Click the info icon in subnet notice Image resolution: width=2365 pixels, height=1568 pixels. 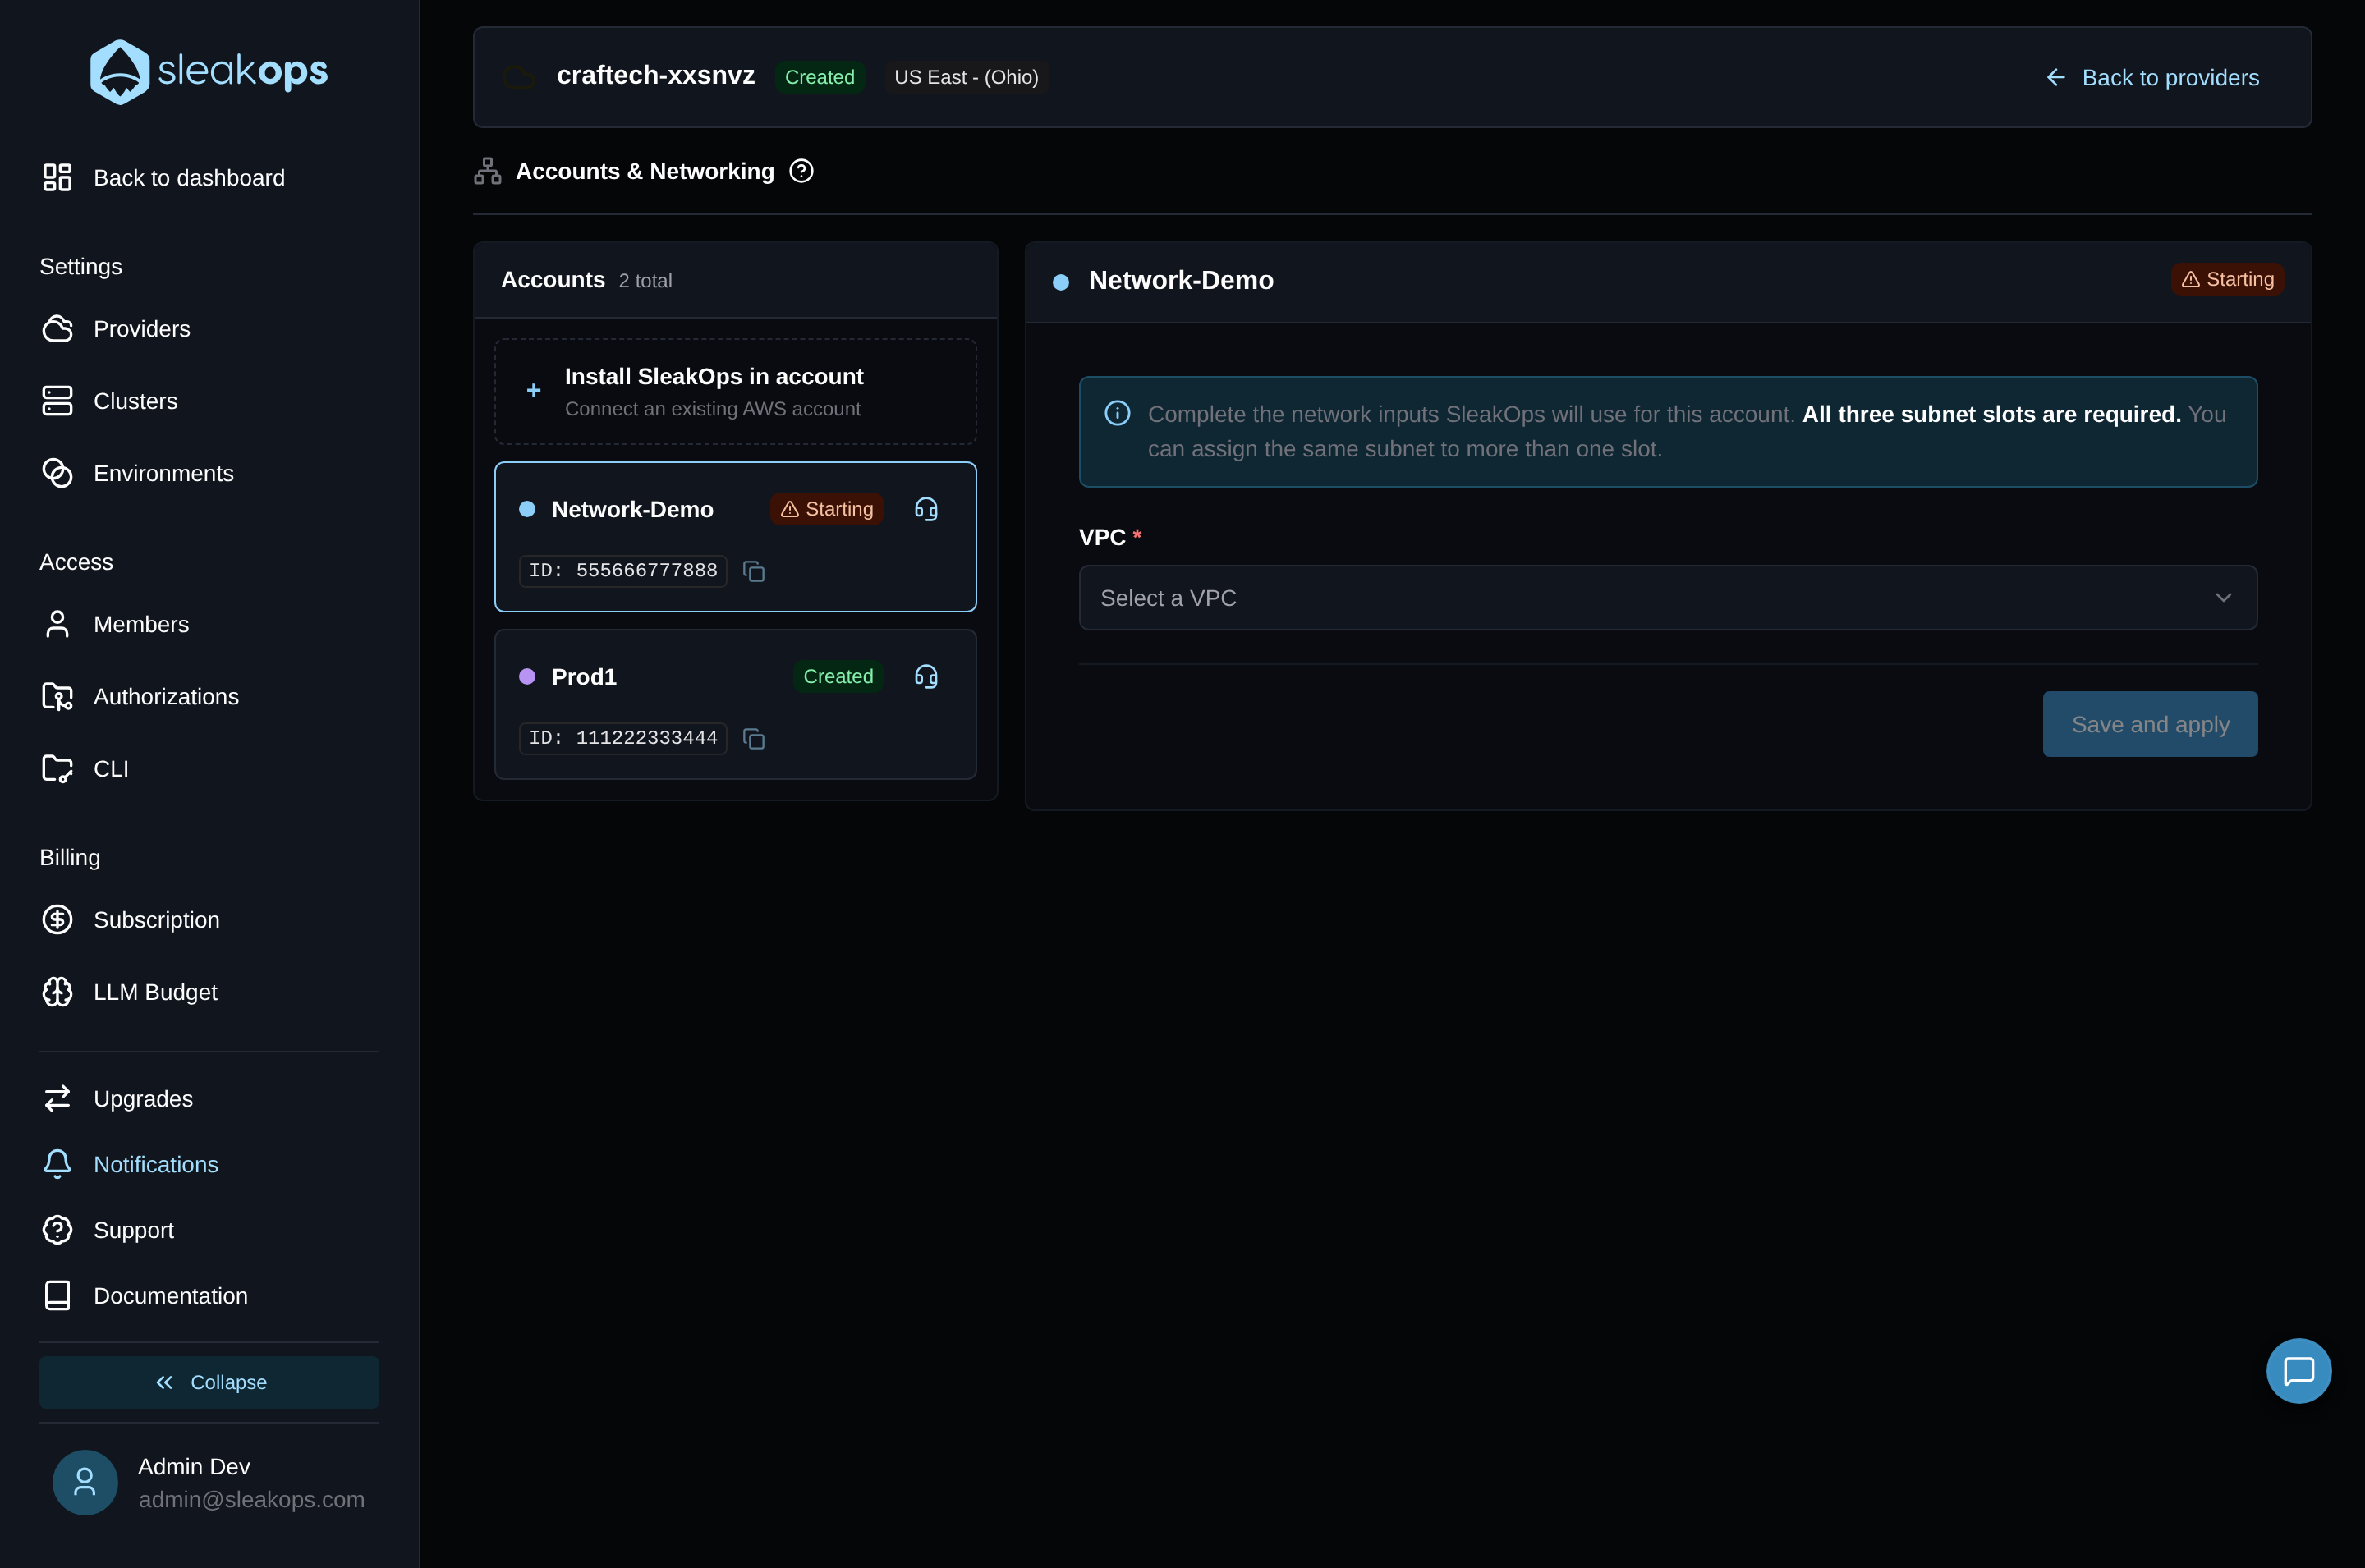pos(1117,414)
